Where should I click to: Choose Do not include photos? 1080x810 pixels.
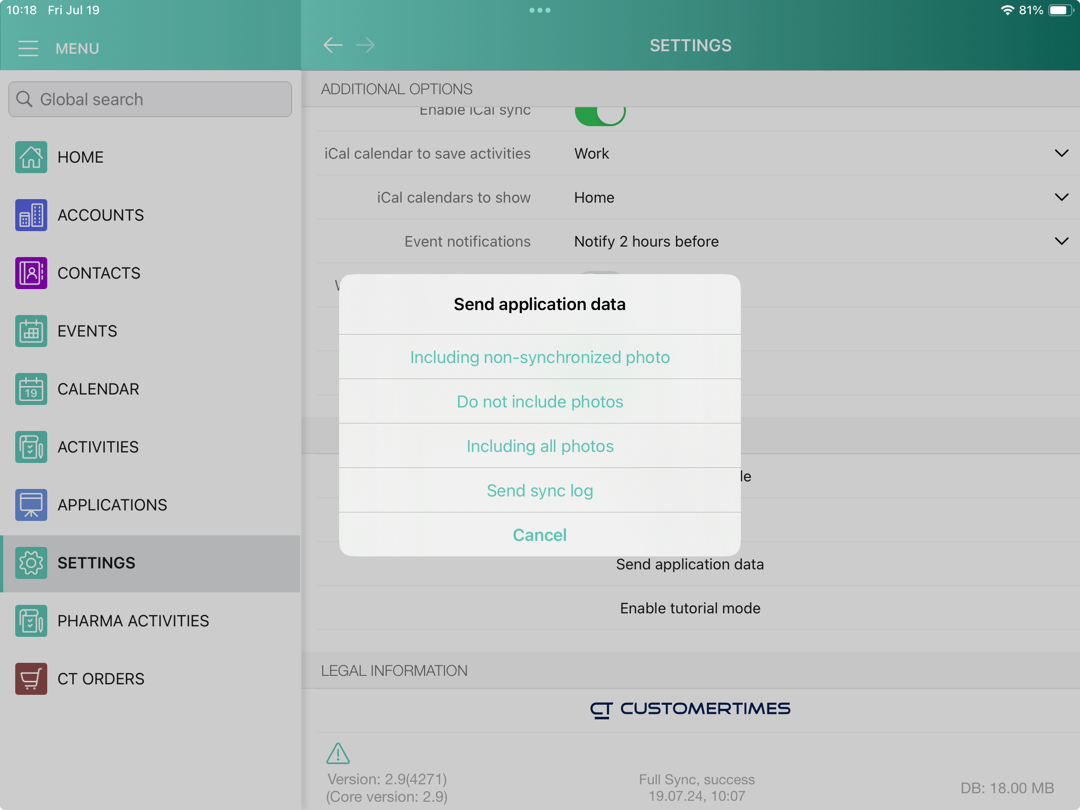[x=539, y=401]
